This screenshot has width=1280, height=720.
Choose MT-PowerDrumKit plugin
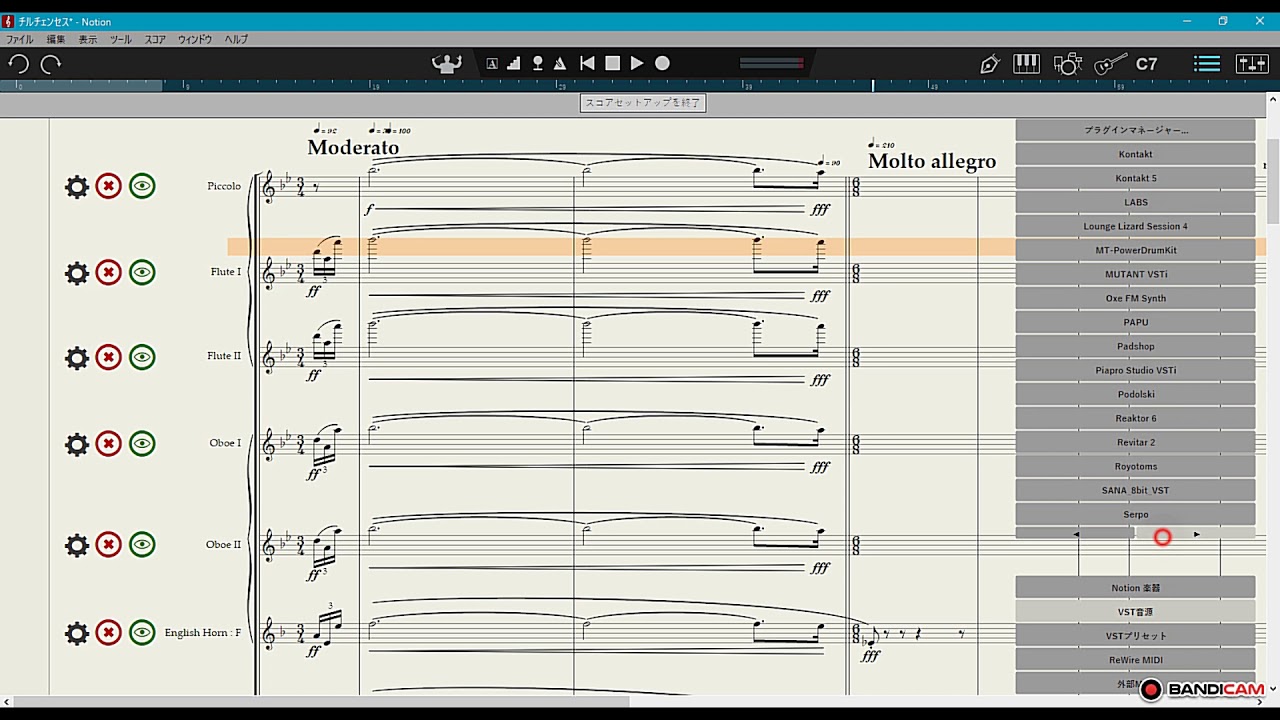(x=1135, y=250)
